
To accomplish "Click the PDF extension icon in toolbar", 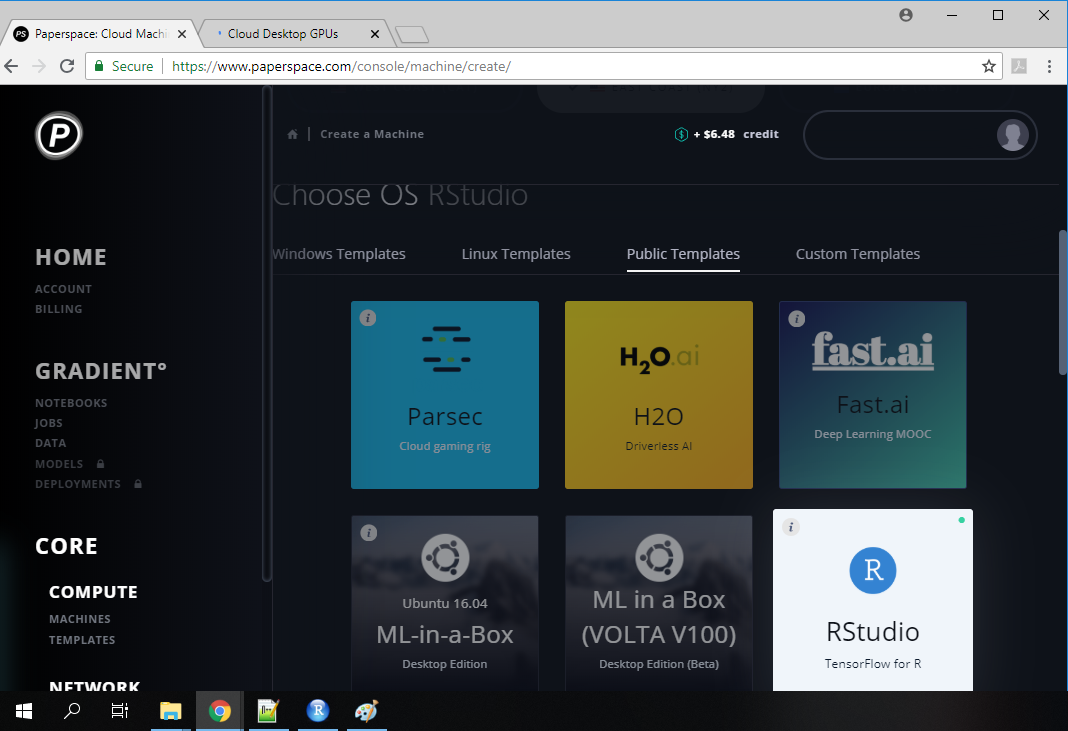I will point(1019,66).
